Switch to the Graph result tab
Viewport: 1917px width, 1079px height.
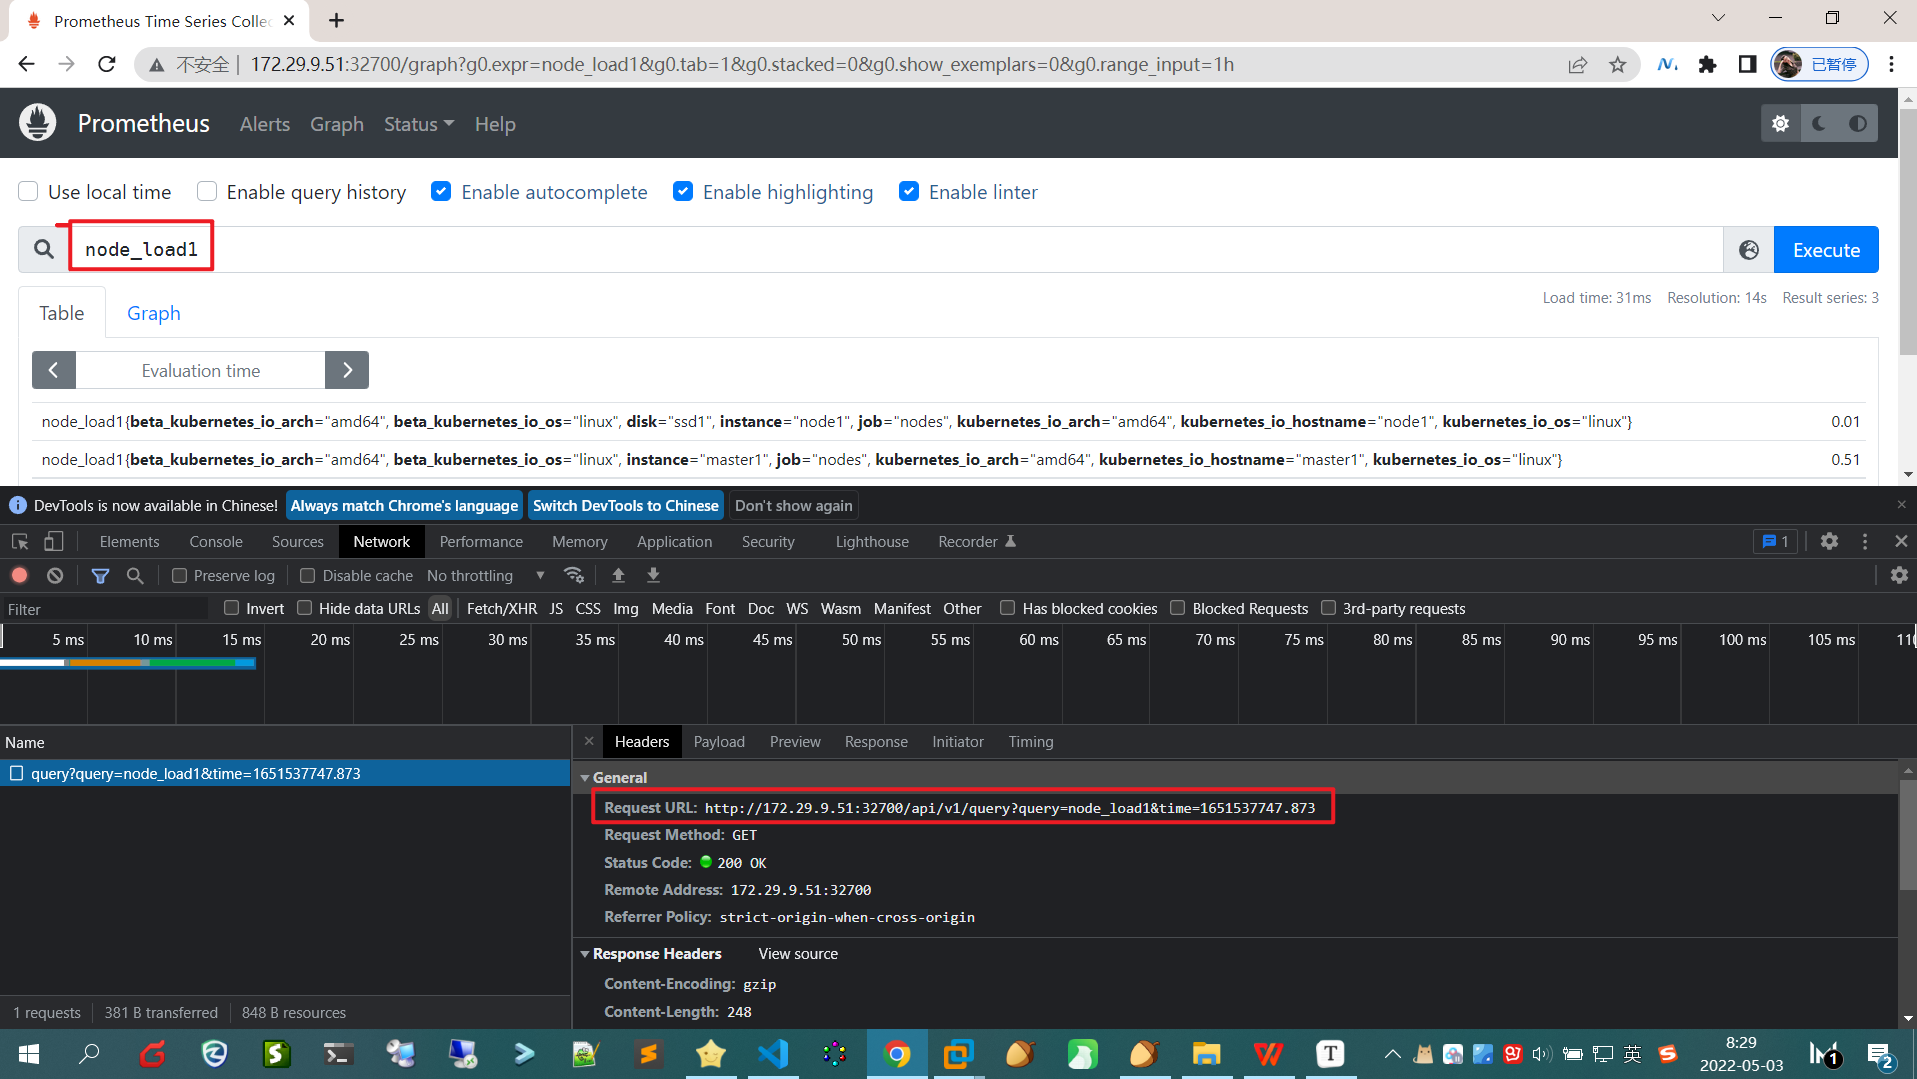click(x=154, y=313)
